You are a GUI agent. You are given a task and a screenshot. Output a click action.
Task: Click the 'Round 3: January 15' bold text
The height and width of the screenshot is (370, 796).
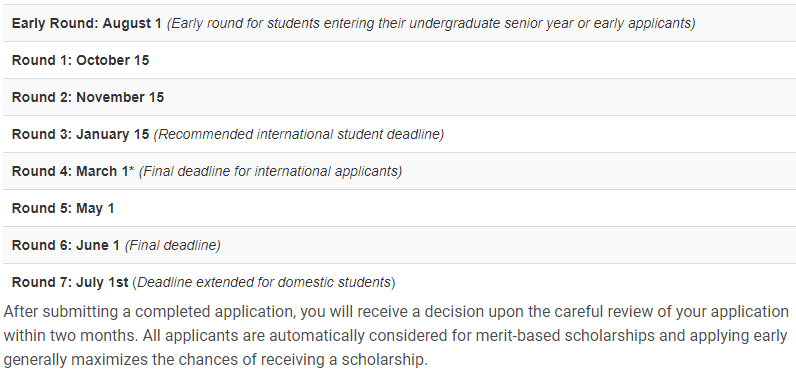tap(81, 134)
